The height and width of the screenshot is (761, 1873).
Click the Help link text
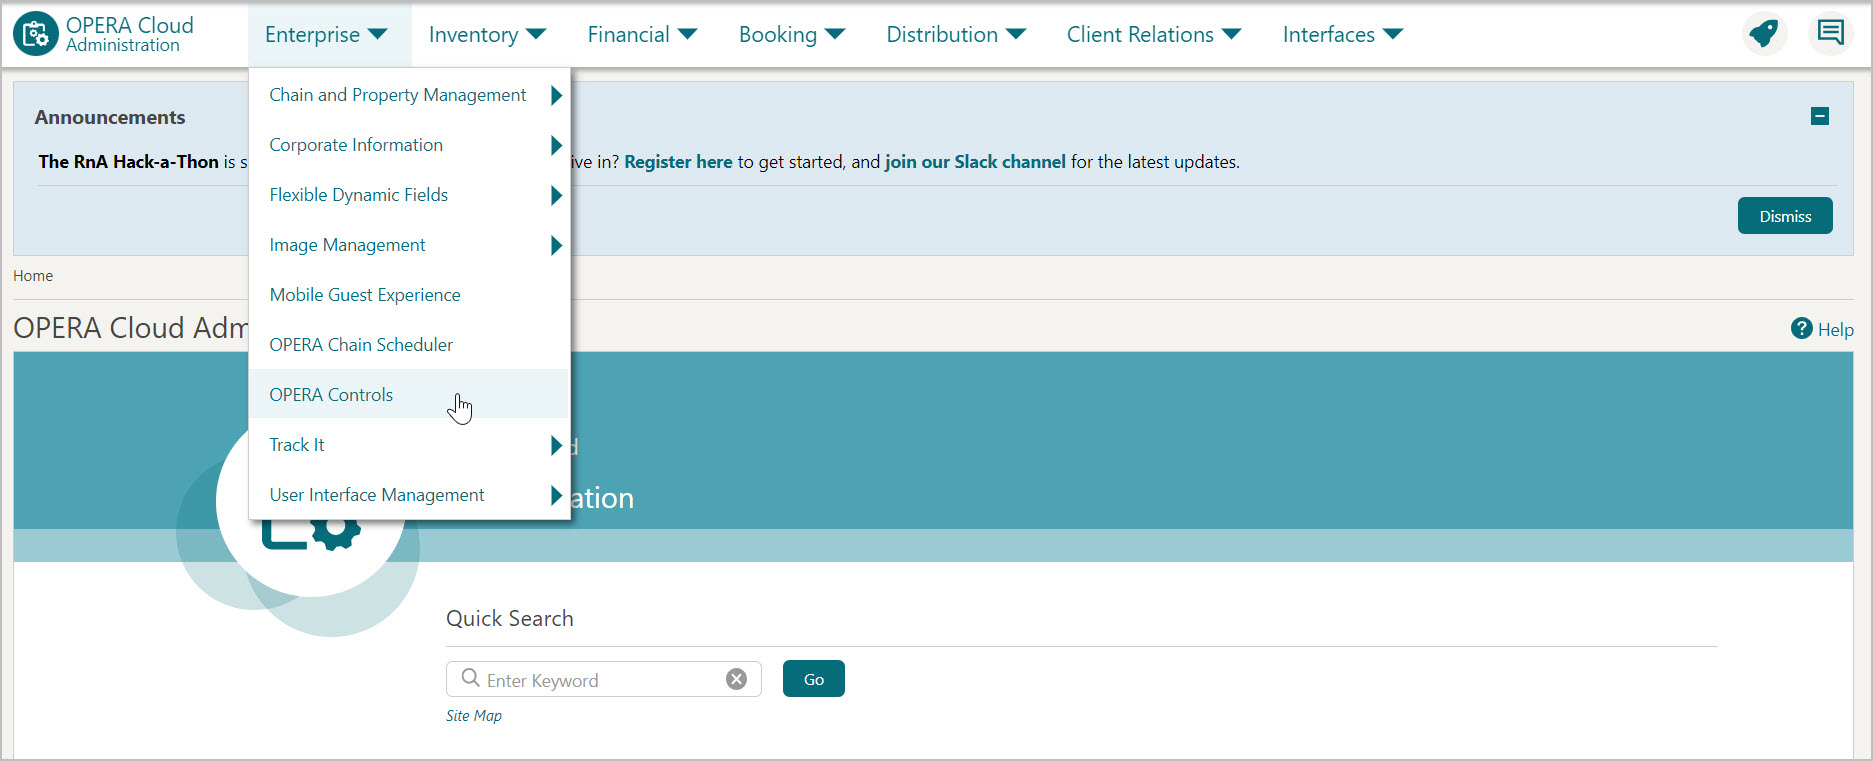(x=1836, y=330)
